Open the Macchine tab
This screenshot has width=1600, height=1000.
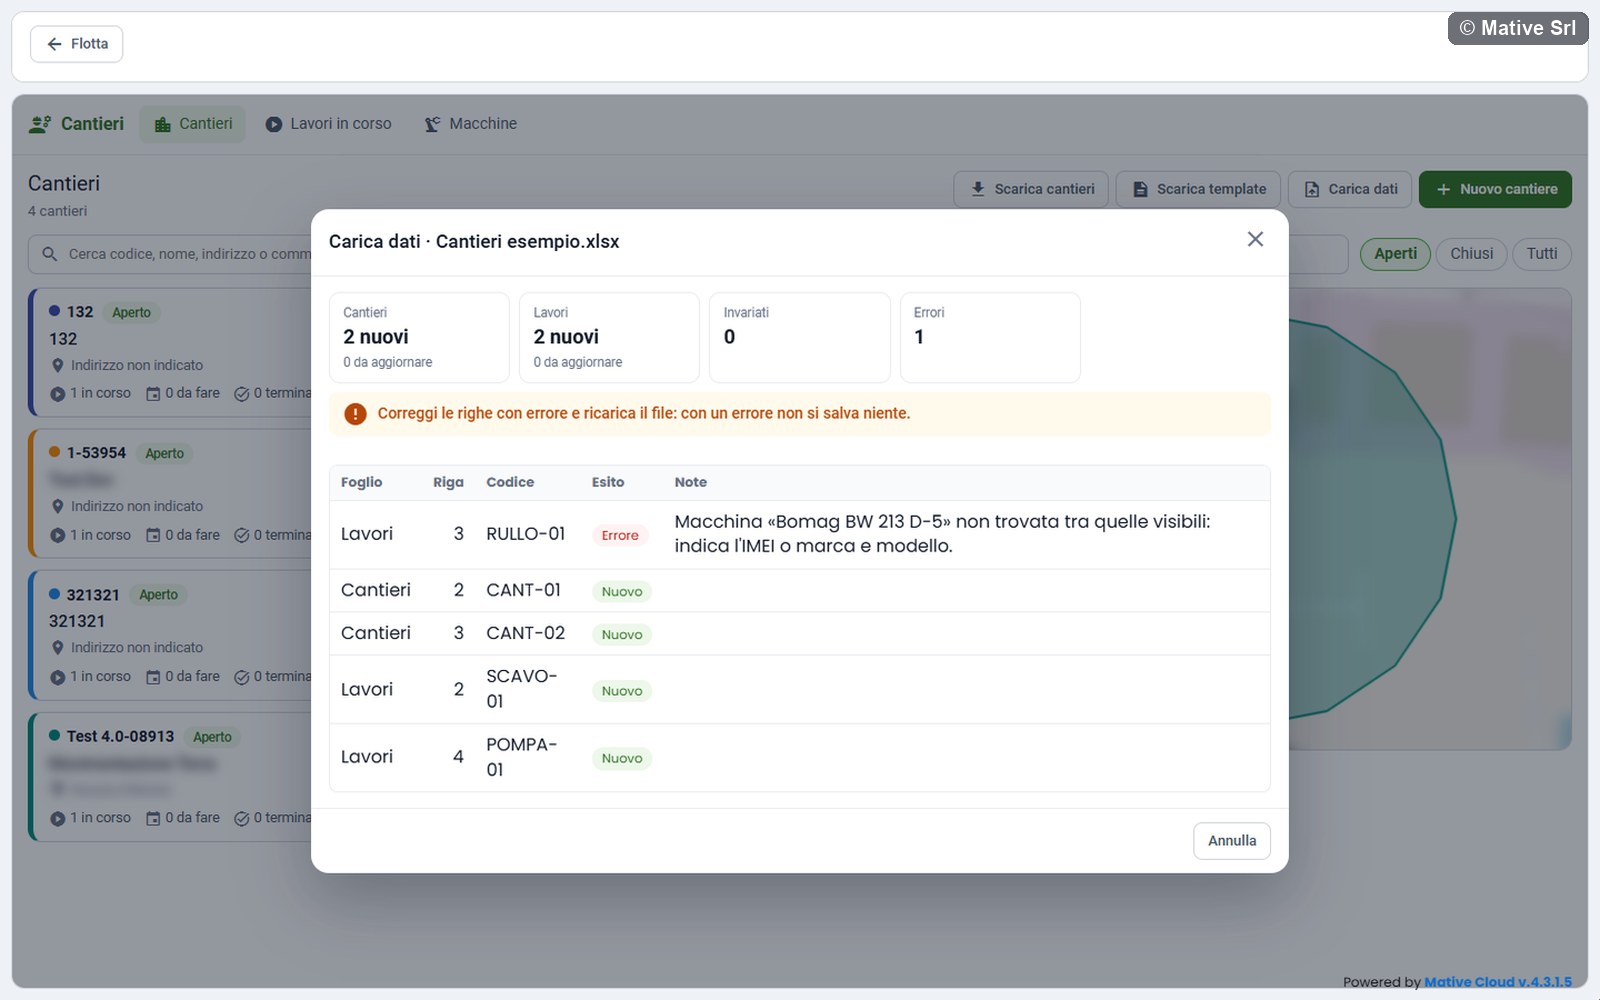coord(471,124)
